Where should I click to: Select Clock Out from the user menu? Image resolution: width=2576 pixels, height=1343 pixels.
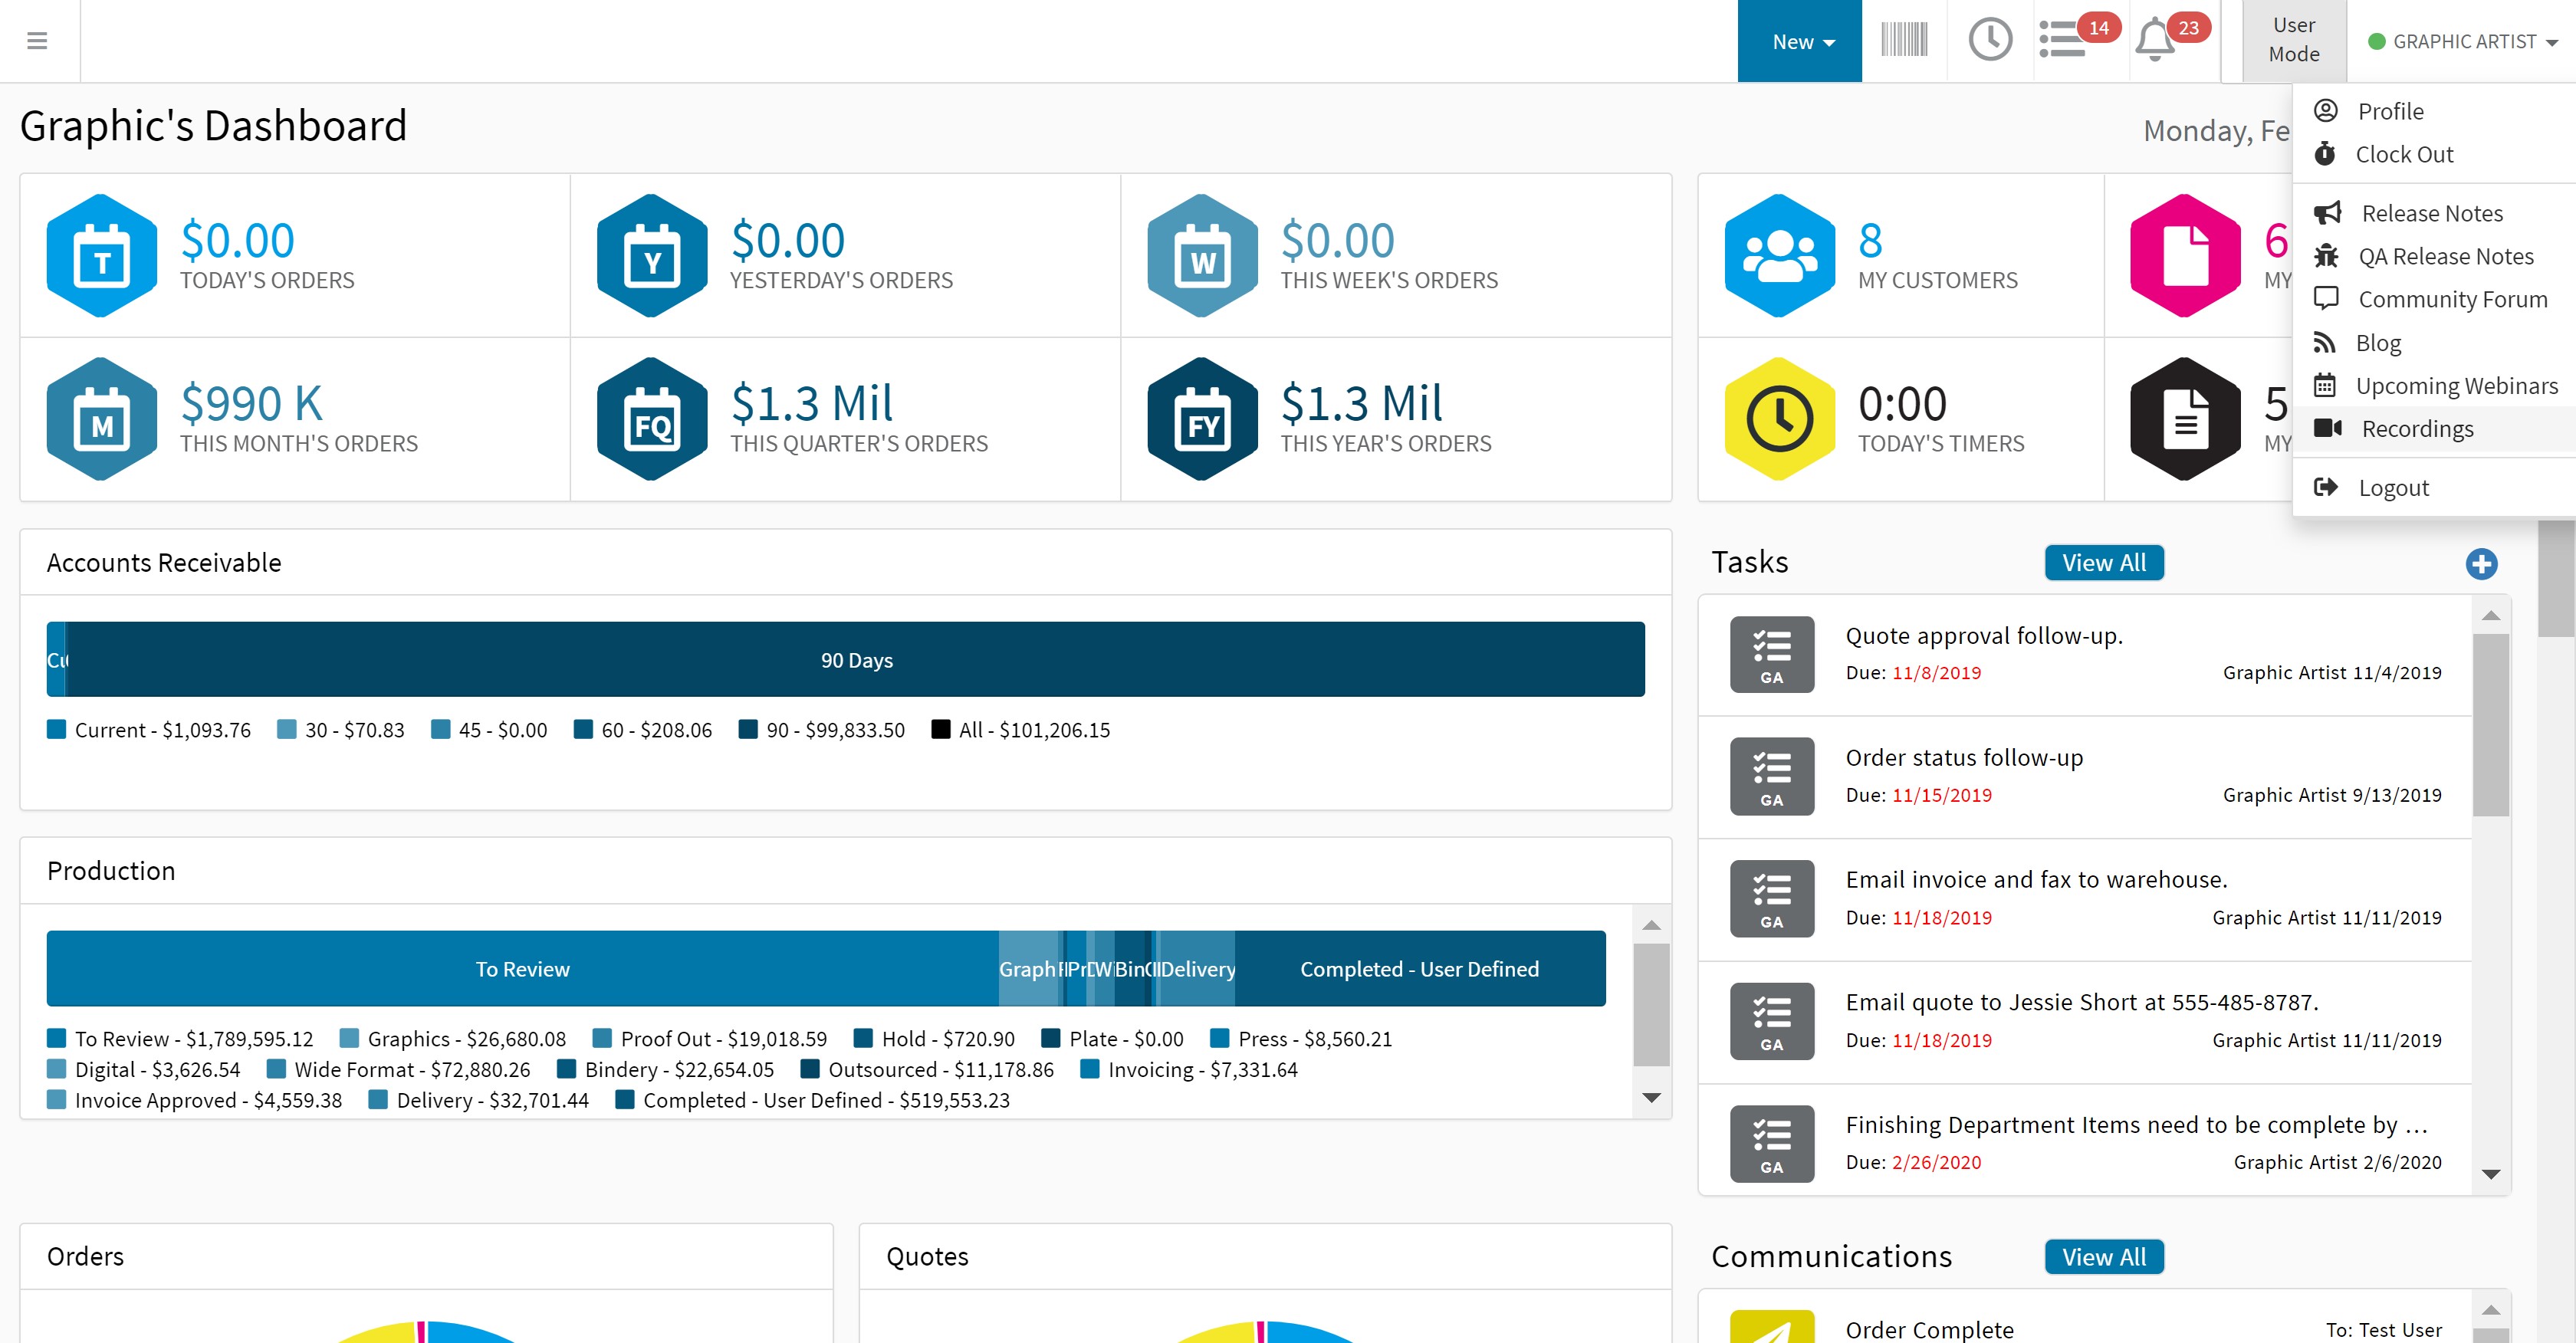click(x=2403, y=155)
